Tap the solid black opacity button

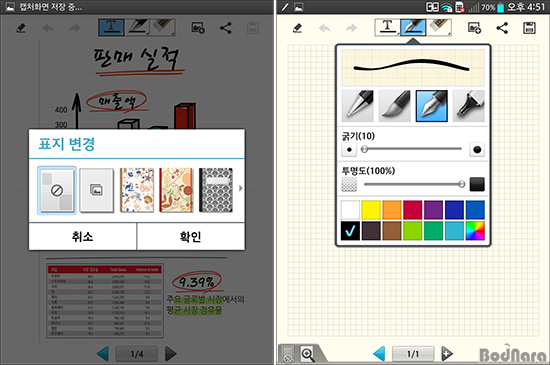(477, 184)
